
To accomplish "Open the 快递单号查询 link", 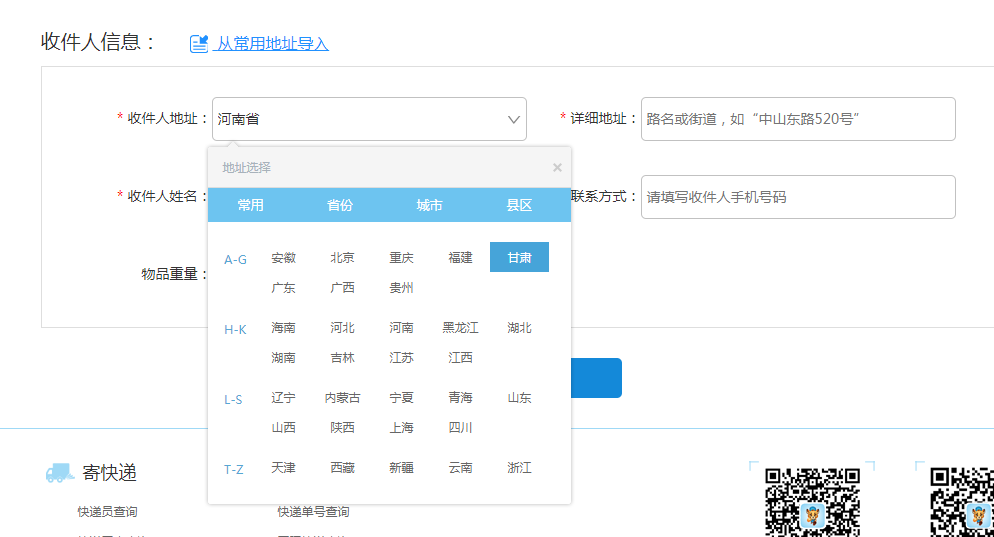I will coord(313,512).
